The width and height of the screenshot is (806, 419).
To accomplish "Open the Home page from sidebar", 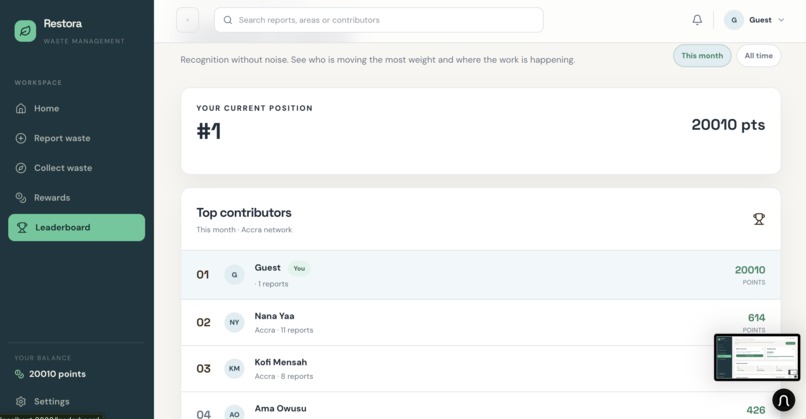I will tap(77, 108).
